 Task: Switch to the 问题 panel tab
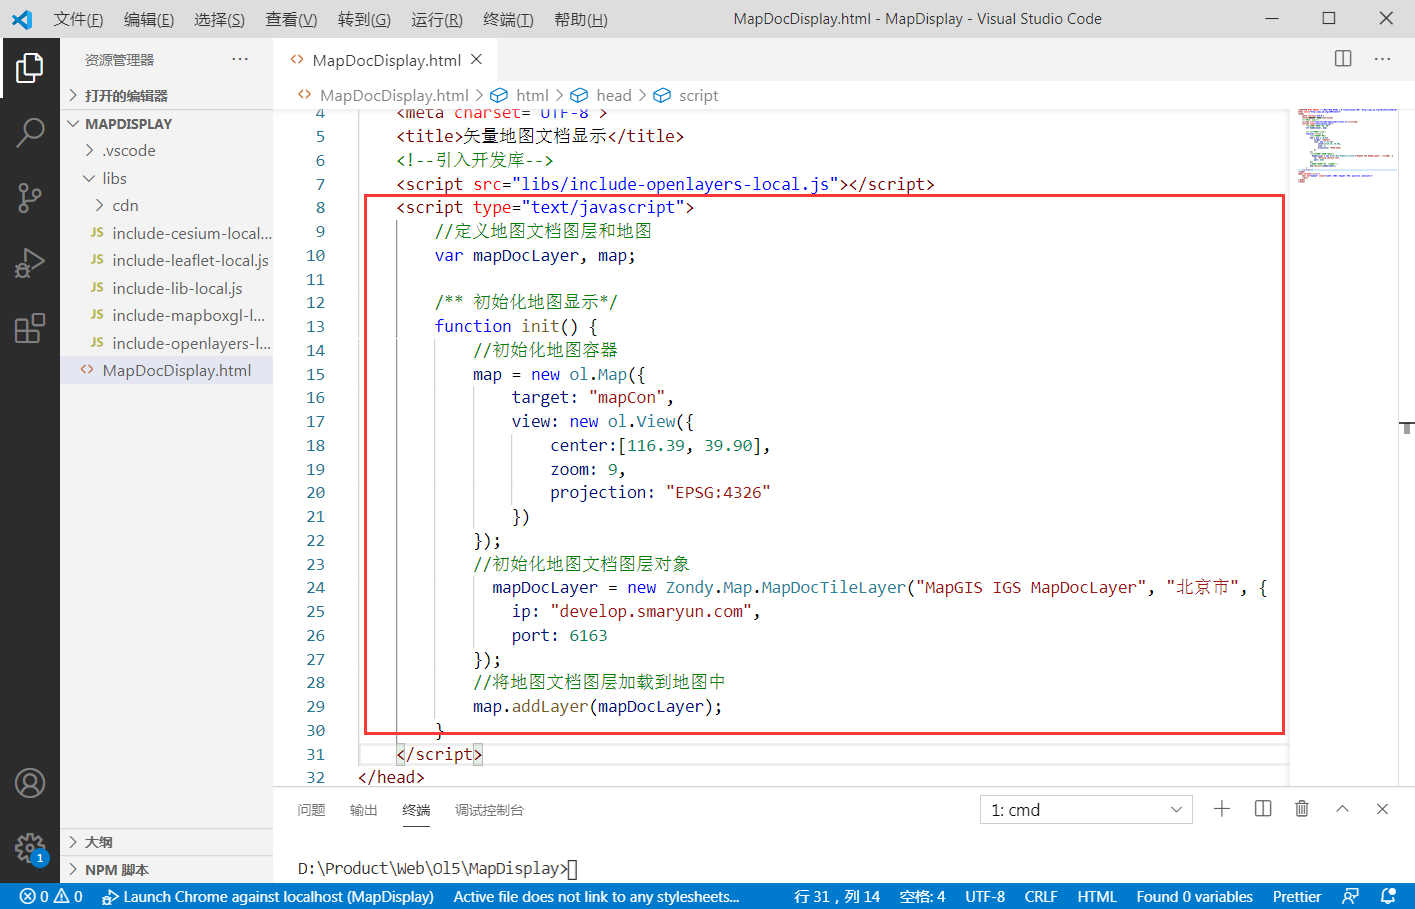(x=311, y=810)
